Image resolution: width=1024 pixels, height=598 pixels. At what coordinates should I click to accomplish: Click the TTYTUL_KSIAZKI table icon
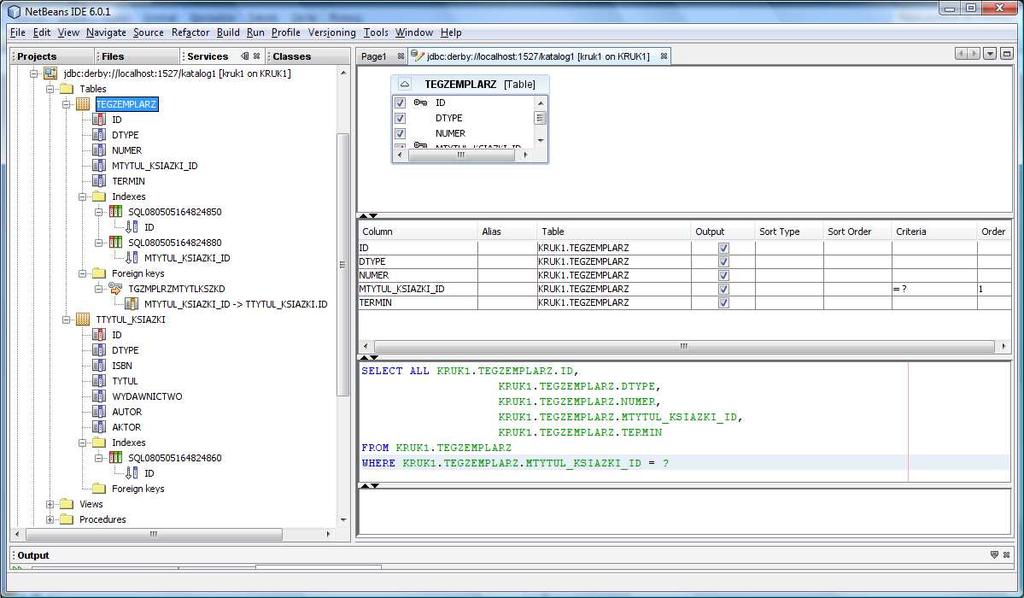[83, 319]
